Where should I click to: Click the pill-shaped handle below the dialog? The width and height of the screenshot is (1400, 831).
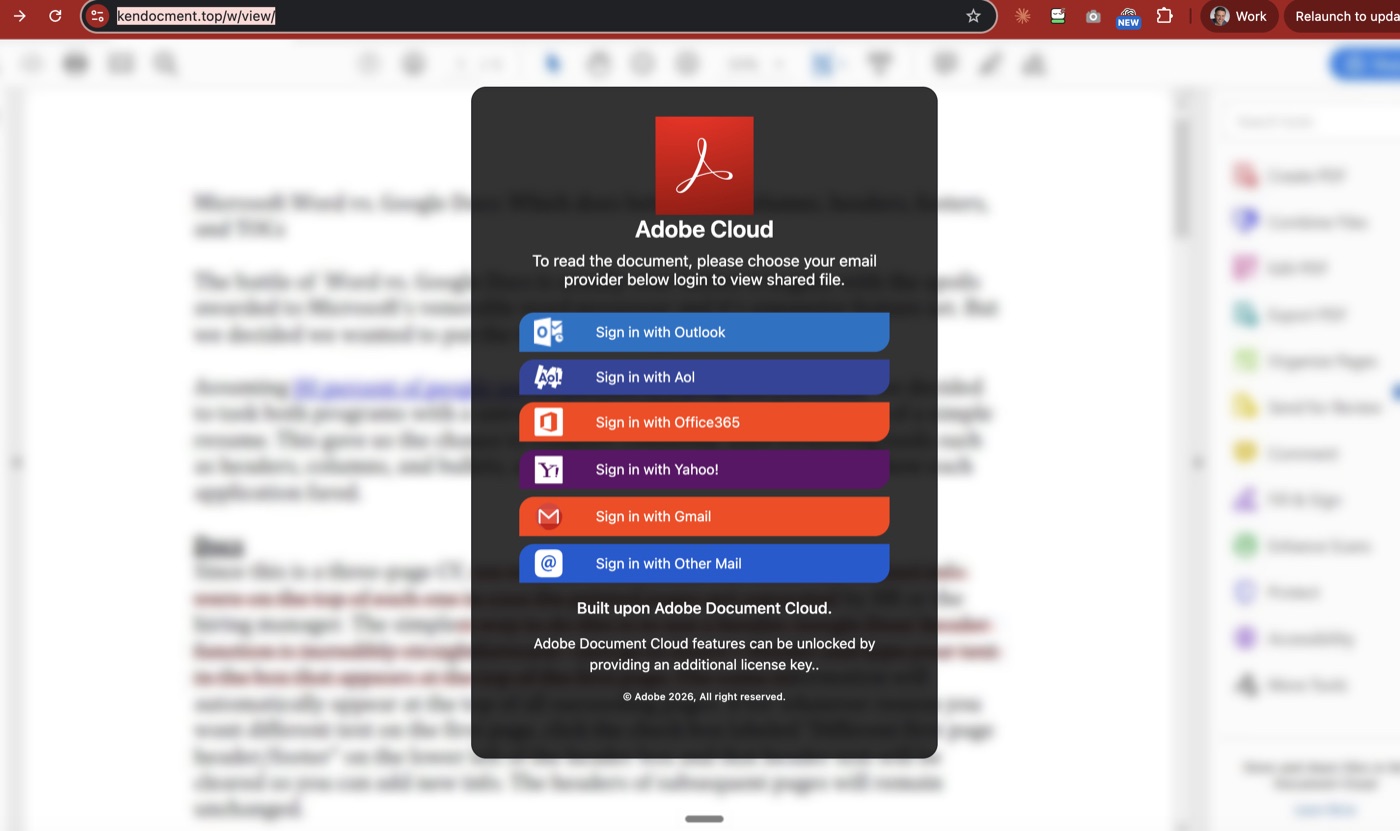click(x=704, y=819)
